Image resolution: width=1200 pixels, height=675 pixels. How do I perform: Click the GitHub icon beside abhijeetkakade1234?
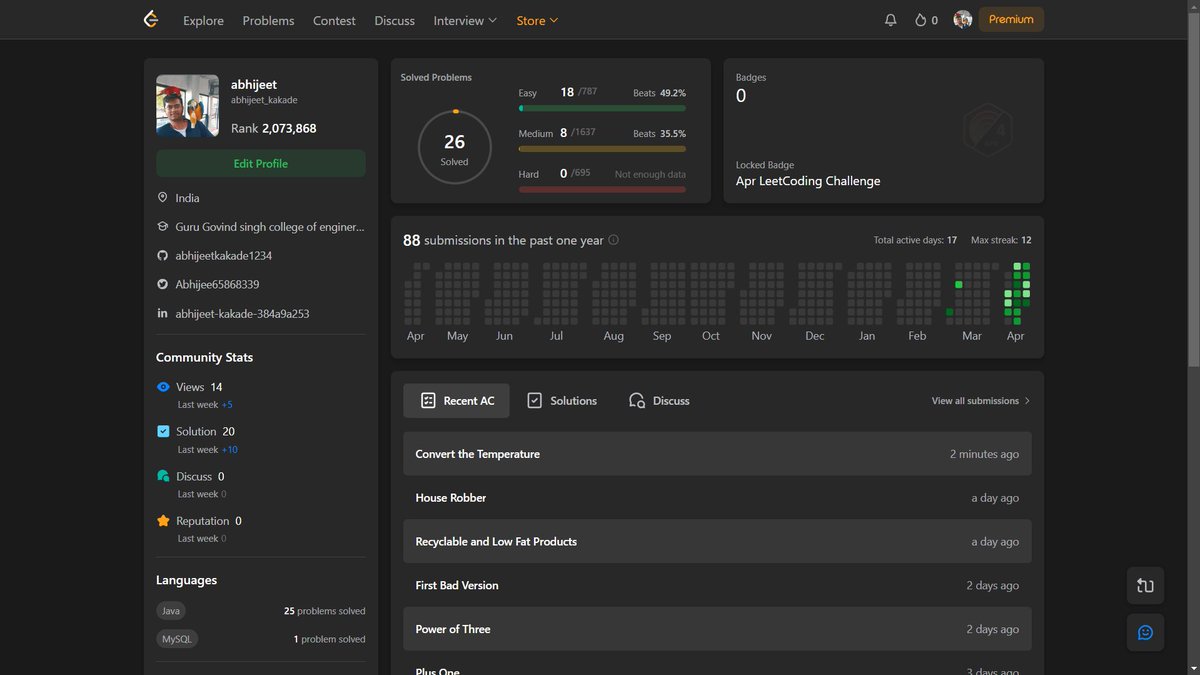(162, 256)
